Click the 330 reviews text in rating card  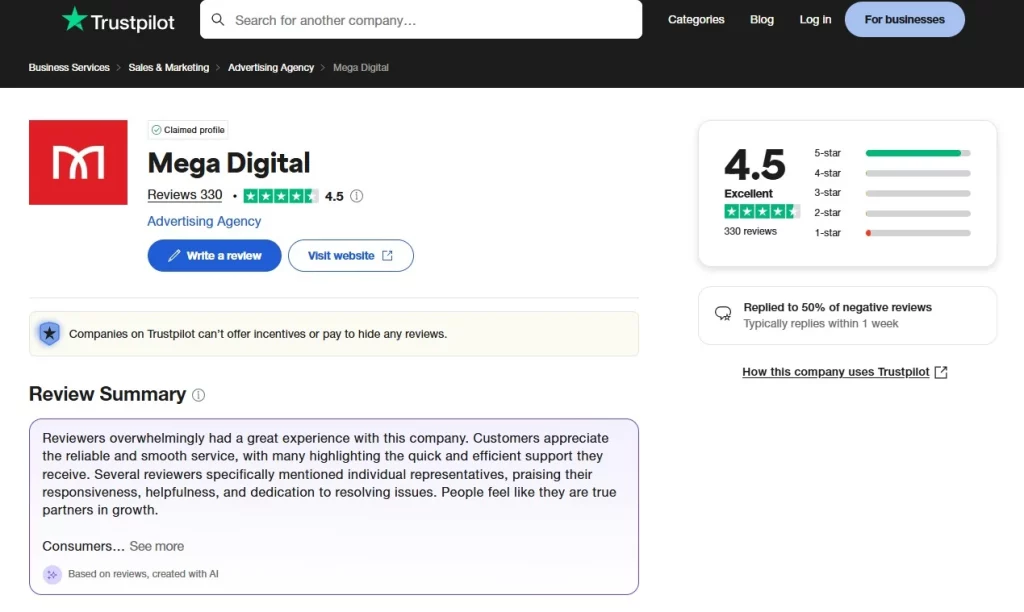(x=750, y=231)
